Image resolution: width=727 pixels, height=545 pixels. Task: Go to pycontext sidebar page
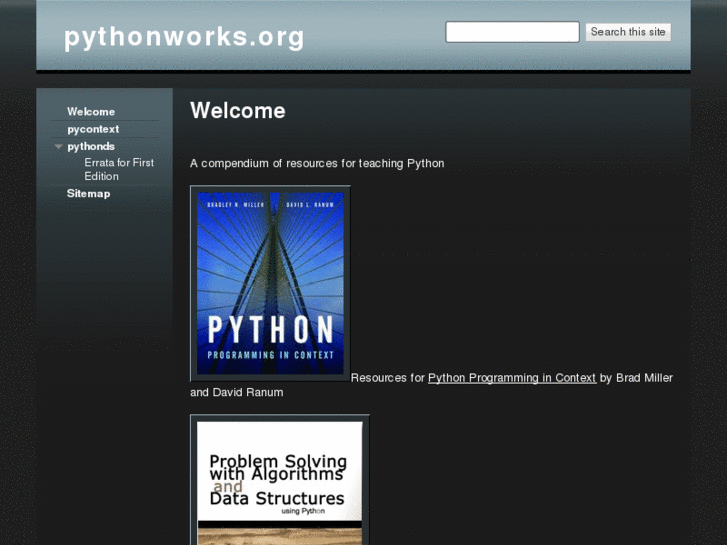(93, 129)
